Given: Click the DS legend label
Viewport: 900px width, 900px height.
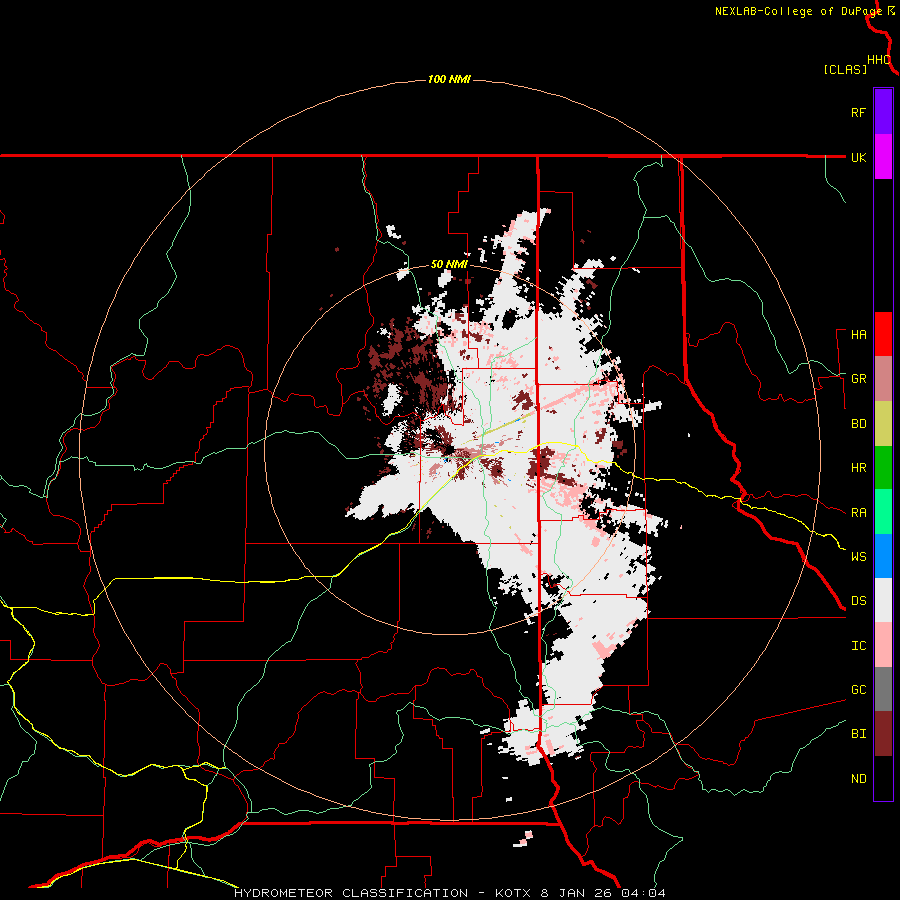Looking at the screenshot, I should (x=858, y=601).
